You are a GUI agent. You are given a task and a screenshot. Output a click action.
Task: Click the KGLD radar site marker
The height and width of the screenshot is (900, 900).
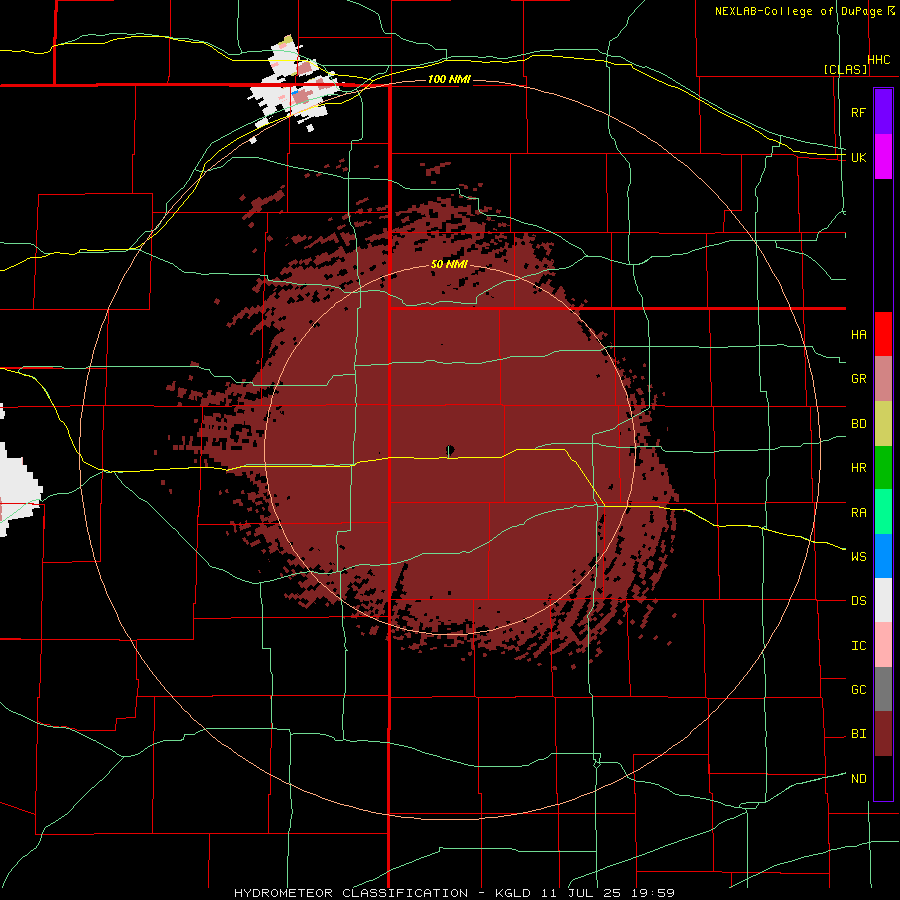click(x=450, y=451)
